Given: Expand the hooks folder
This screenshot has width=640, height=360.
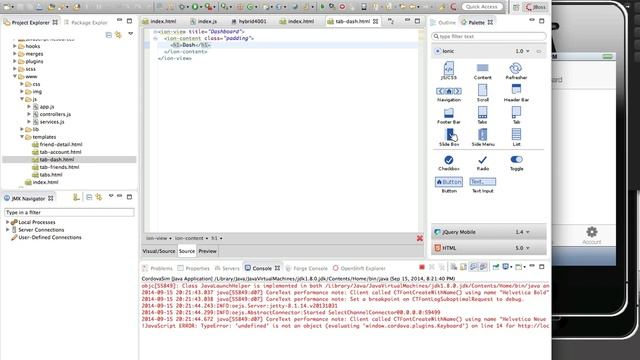Looking at the screenshot, I should 15,46.
